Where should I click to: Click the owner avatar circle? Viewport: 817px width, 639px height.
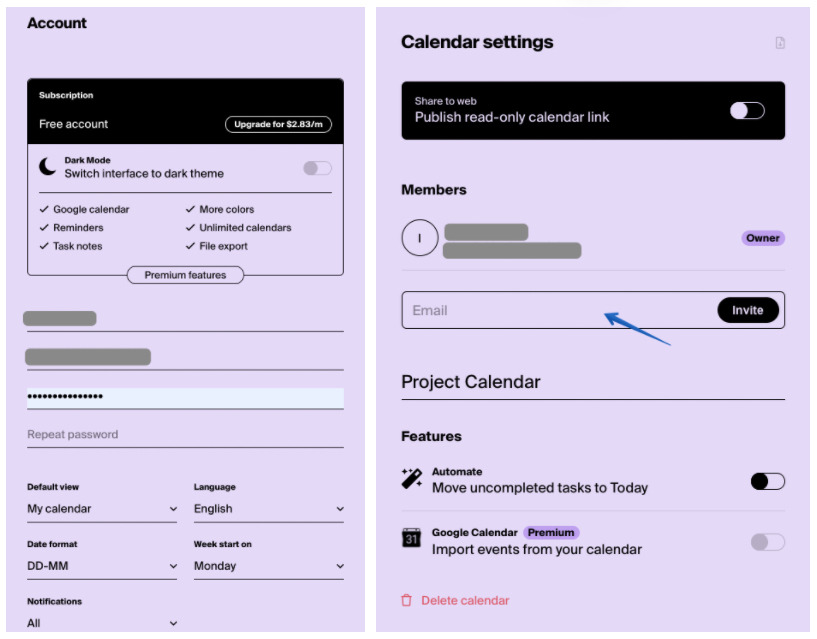pyautogui.click(x=419, y=238)
